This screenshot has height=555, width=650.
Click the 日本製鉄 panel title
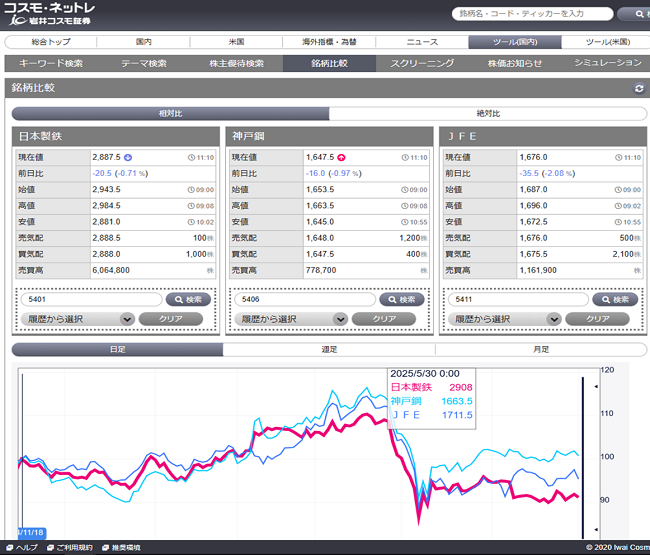(40, 136)
